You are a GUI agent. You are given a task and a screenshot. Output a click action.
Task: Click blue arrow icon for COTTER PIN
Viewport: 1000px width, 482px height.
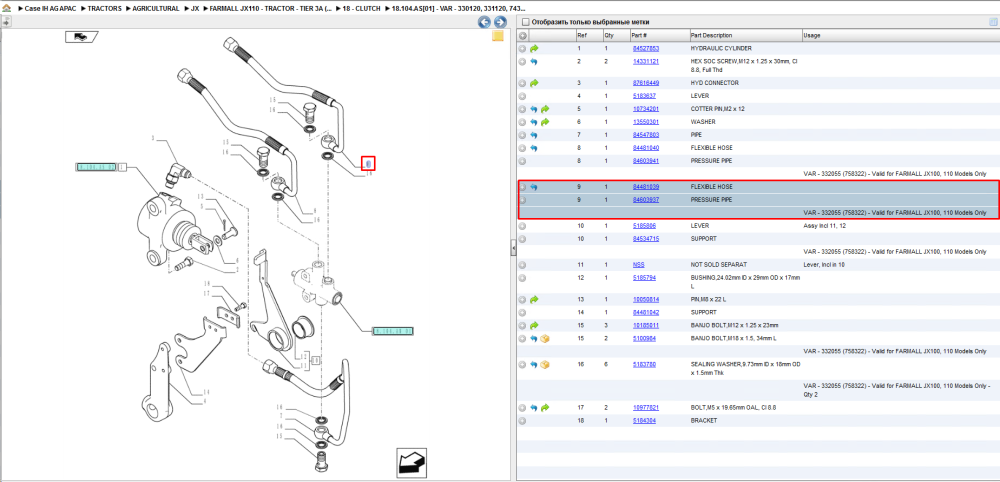tap(534, 109)
